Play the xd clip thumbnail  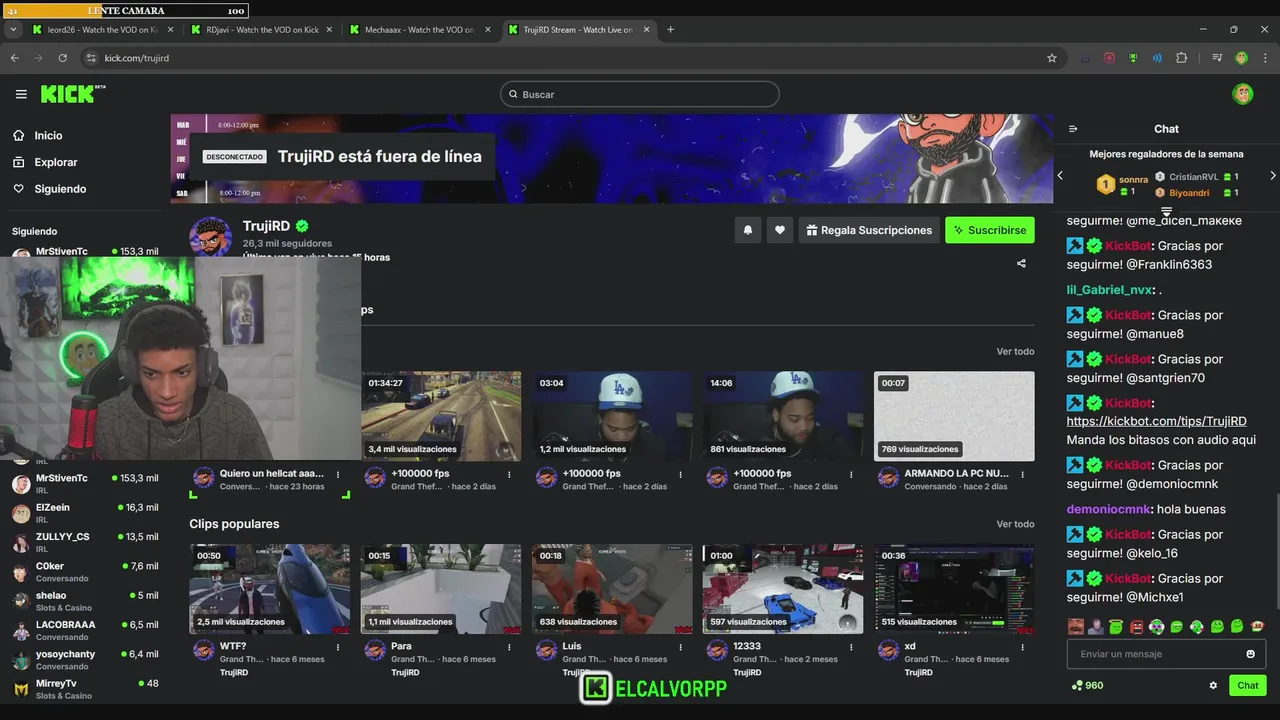point(954,589)
